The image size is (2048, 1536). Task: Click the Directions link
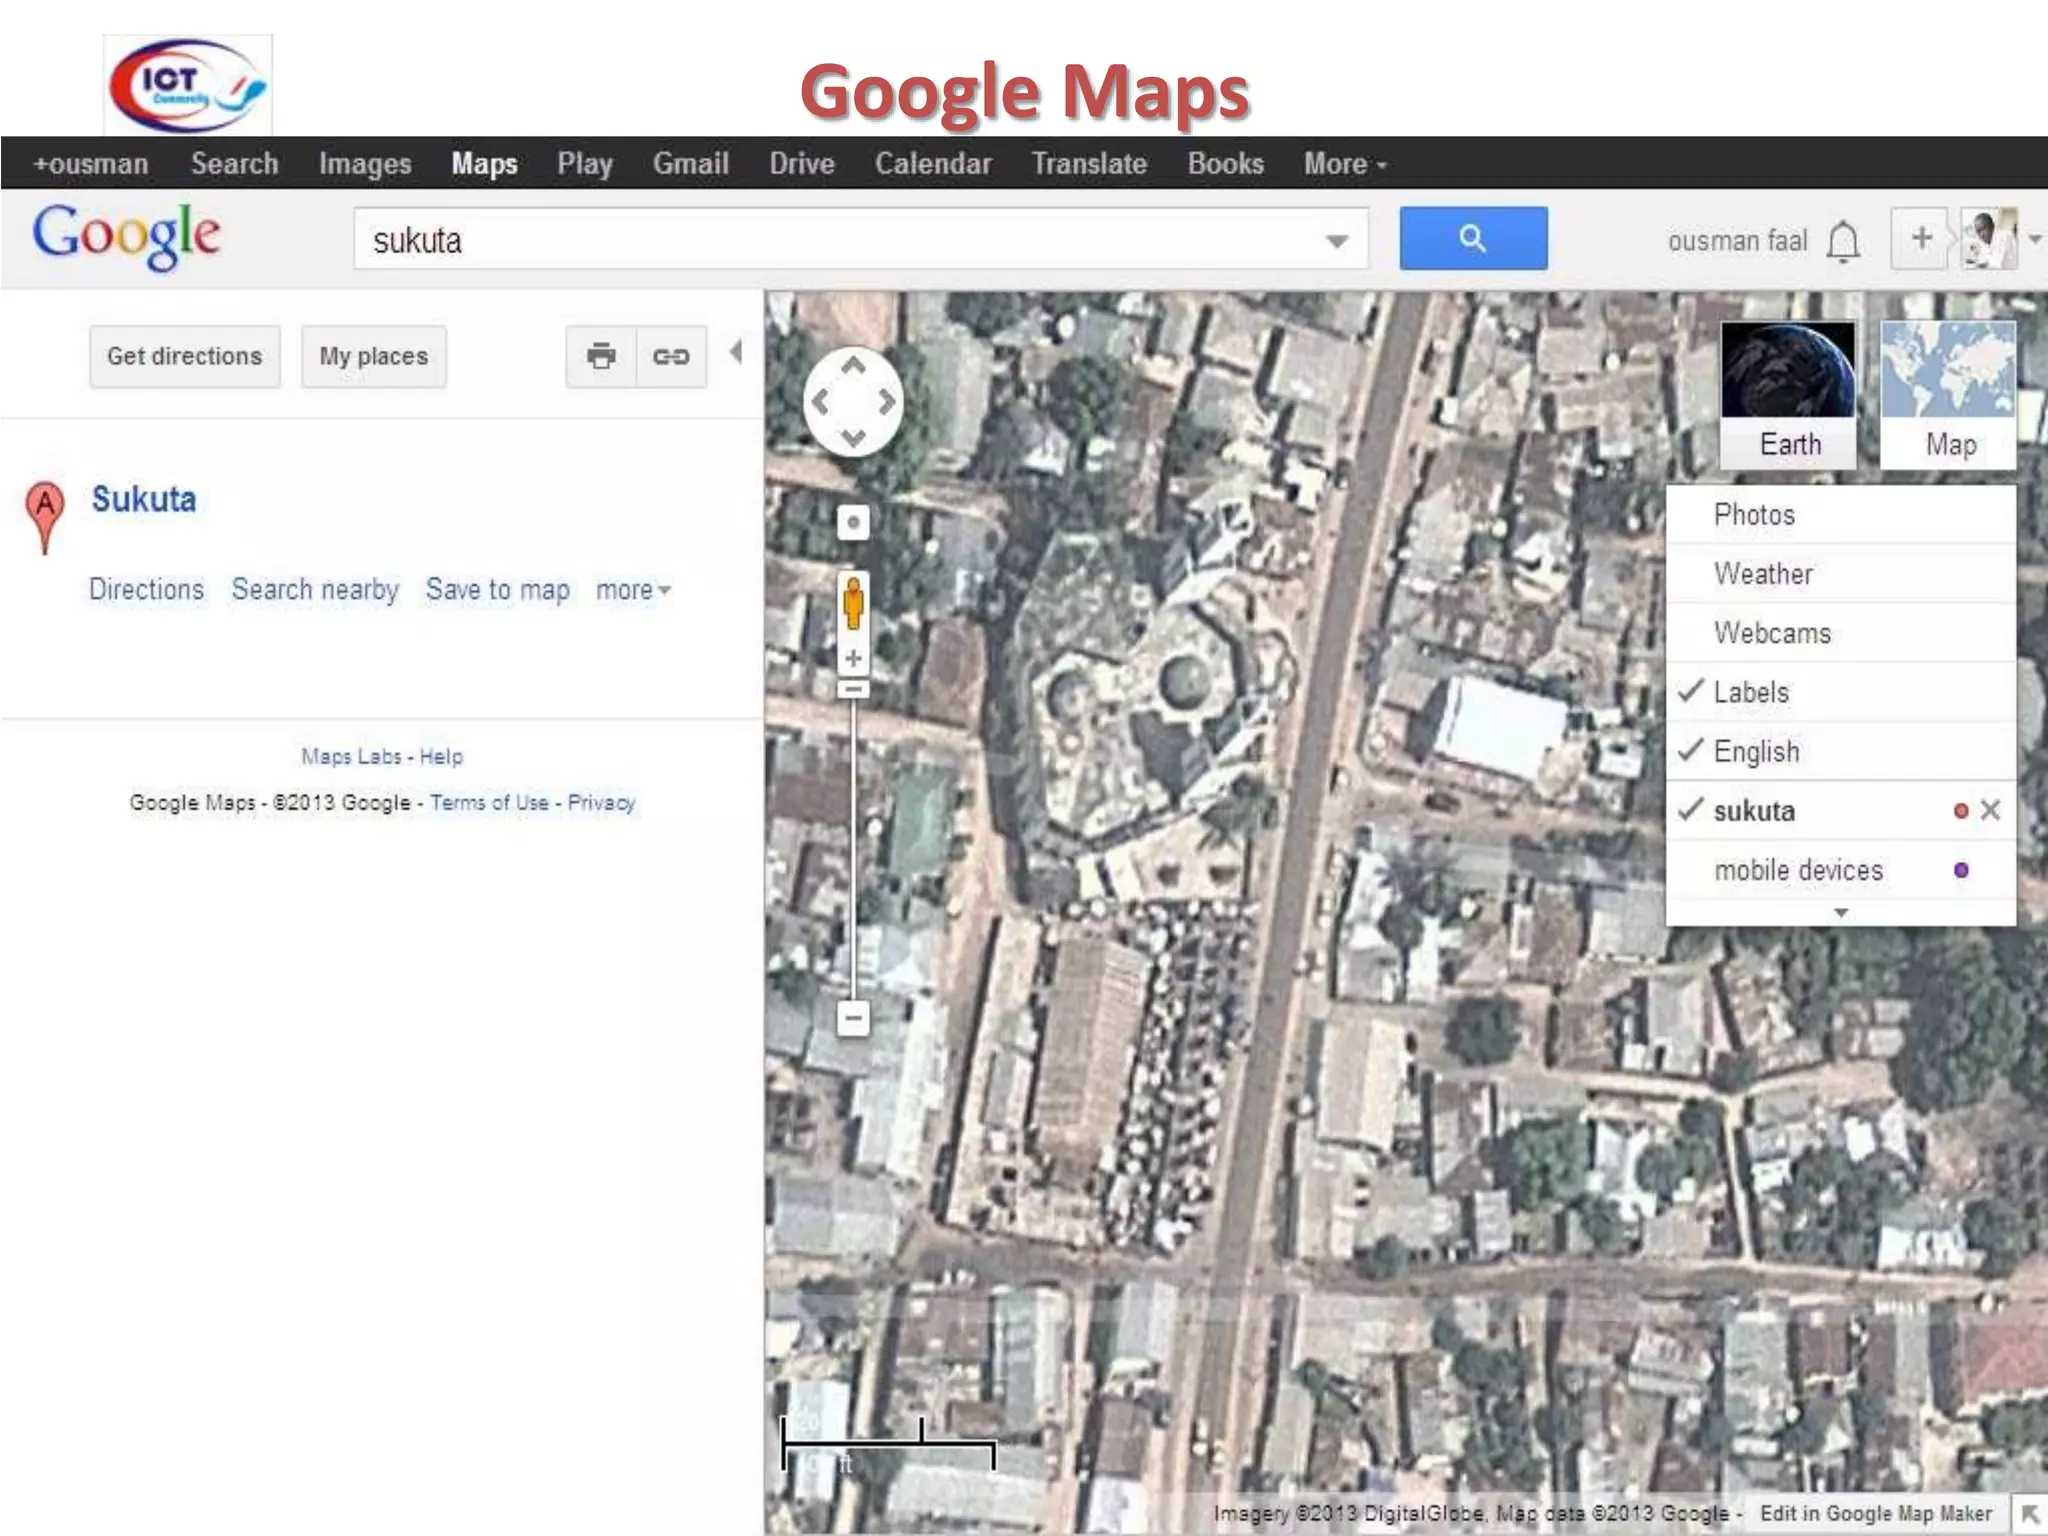point(146,590)
